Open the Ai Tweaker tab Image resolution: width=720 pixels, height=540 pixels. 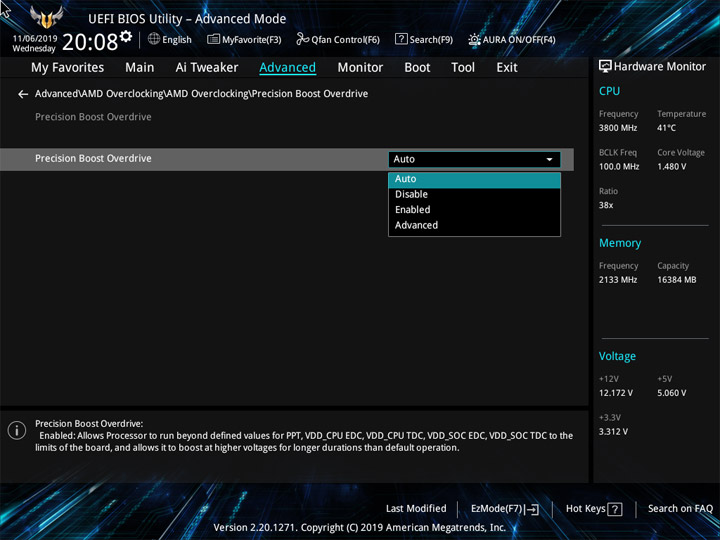point(207,68)
